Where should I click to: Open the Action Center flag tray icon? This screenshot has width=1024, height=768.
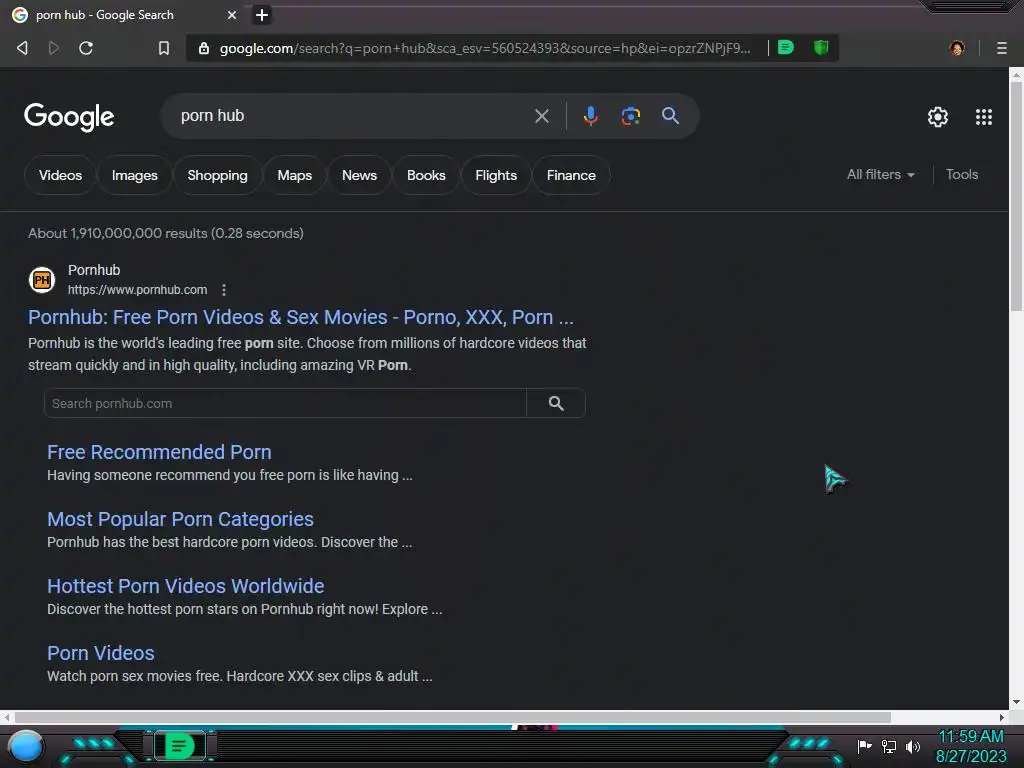click(x=865, y=746)
